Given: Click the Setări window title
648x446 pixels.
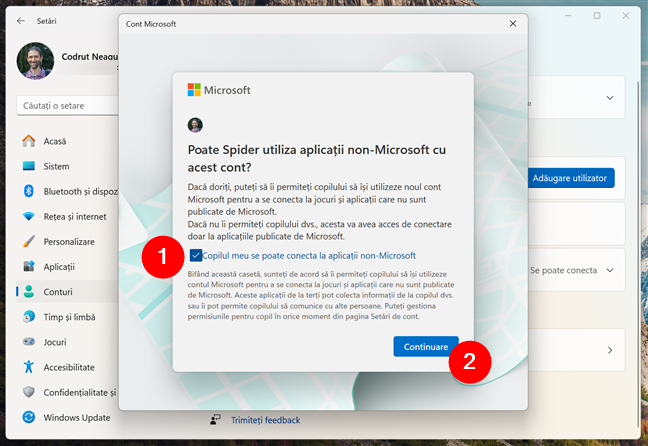Looking at the screenshot, I should [x=46, y=21].
